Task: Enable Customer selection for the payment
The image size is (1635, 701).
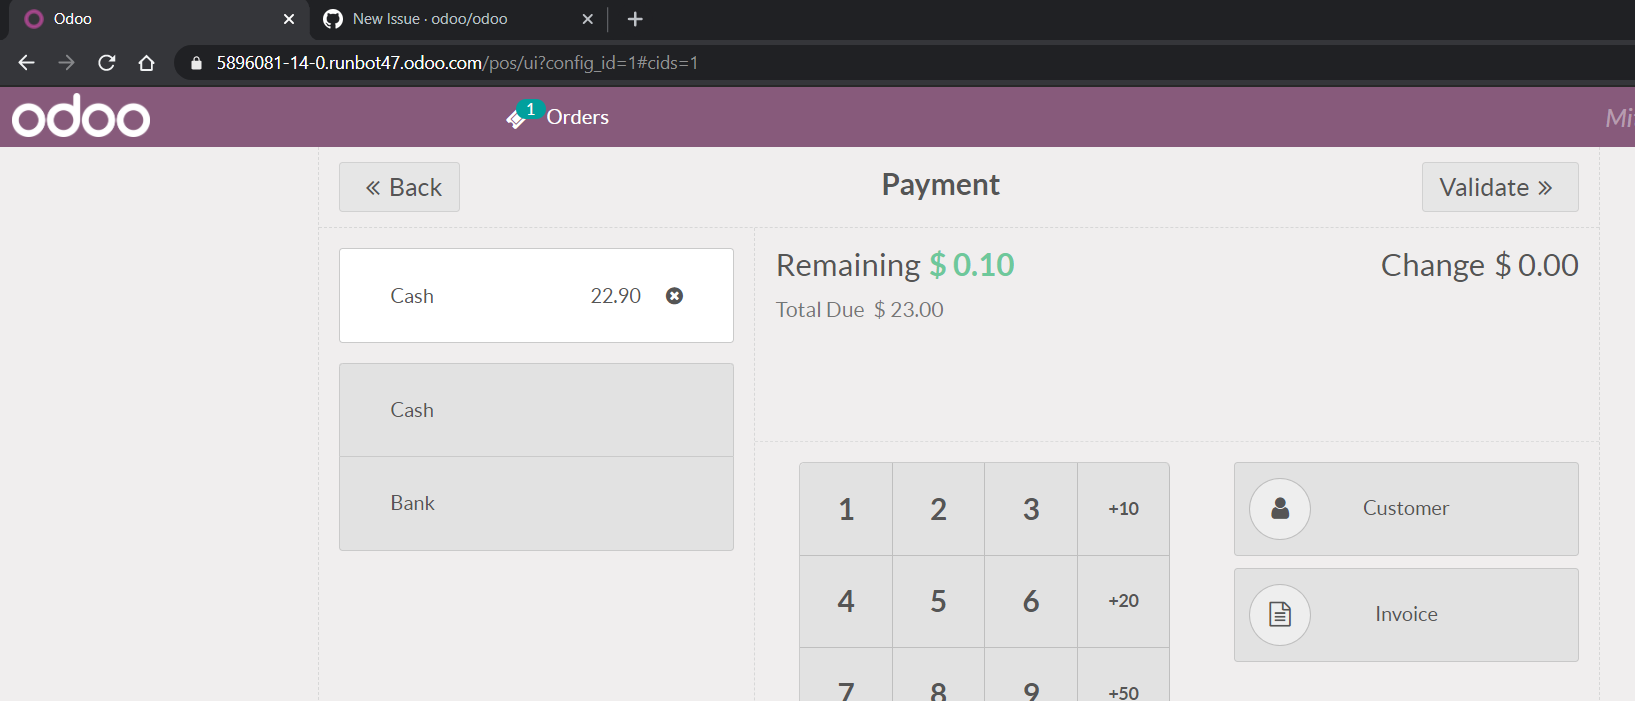Action: pos(1405,509)
